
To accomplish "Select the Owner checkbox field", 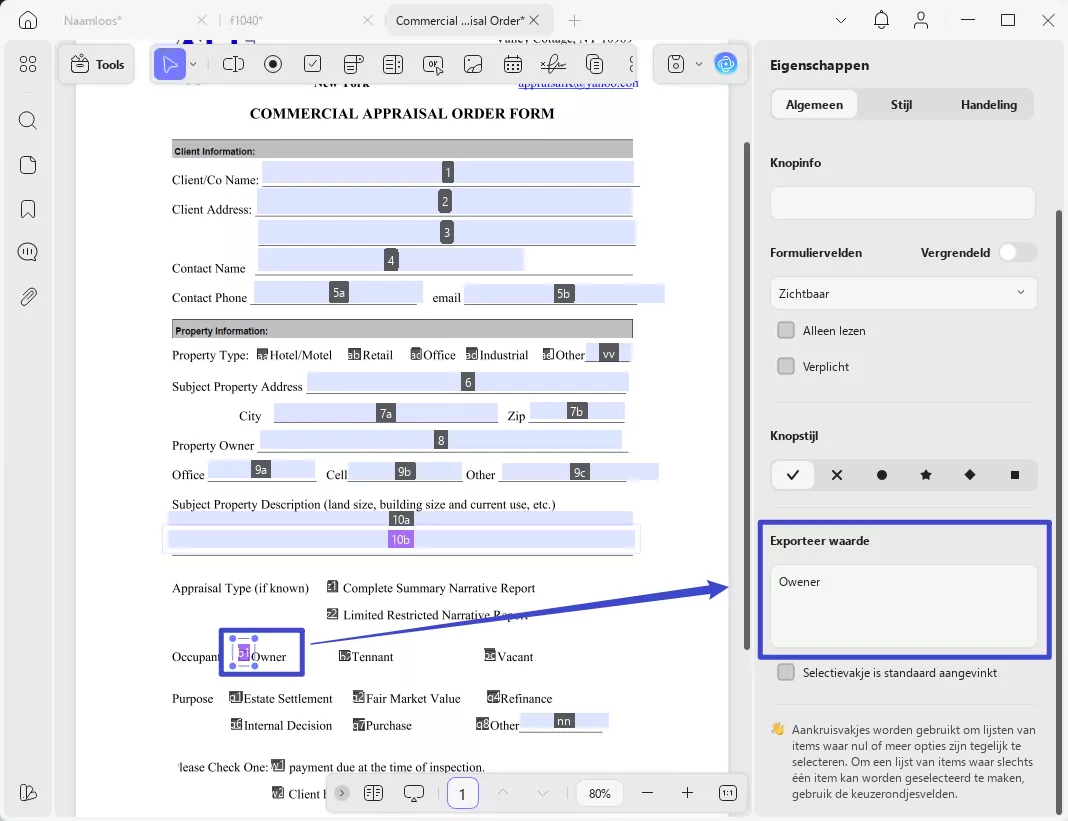I will pos(243,653).
